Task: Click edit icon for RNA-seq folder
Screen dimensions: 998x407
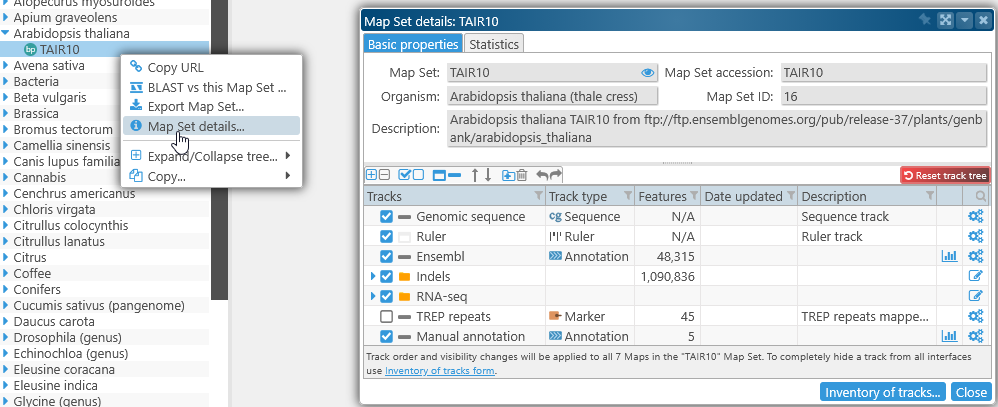Action: (976, 296)
